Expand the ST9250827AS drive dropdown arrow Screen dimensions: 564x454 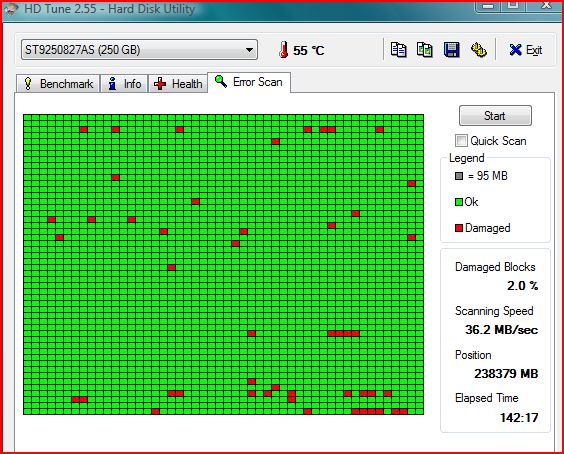pyautogui.click(x=249, y=50)
